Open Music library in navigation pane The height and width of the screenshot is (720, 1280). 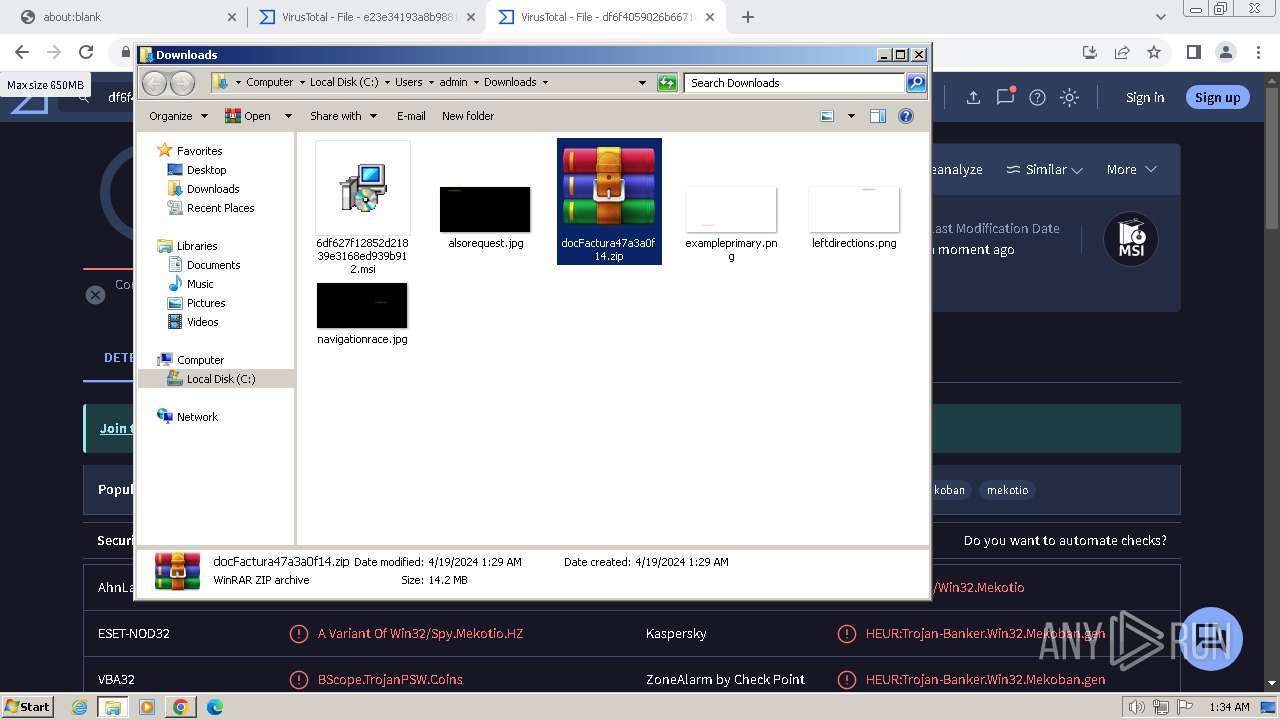tap(200, 284)
